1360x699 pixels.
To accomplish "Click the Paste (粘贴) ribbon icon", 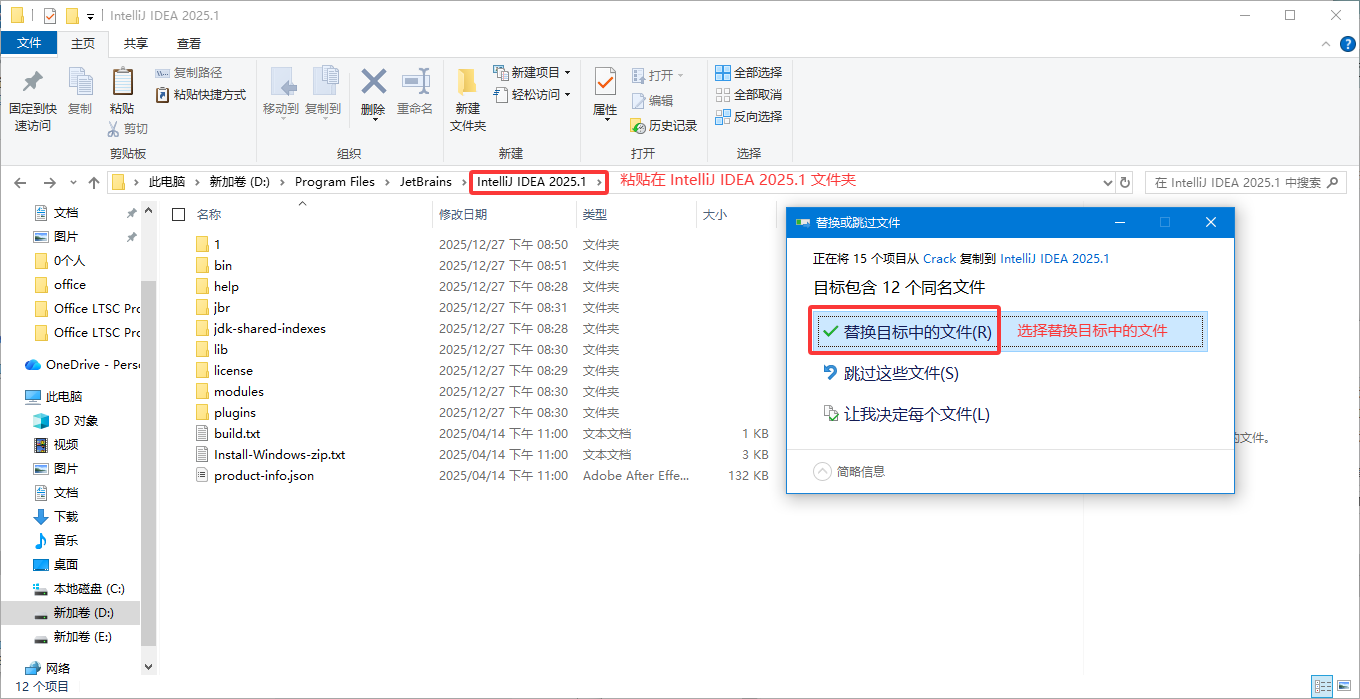I will tap(122, 82).
